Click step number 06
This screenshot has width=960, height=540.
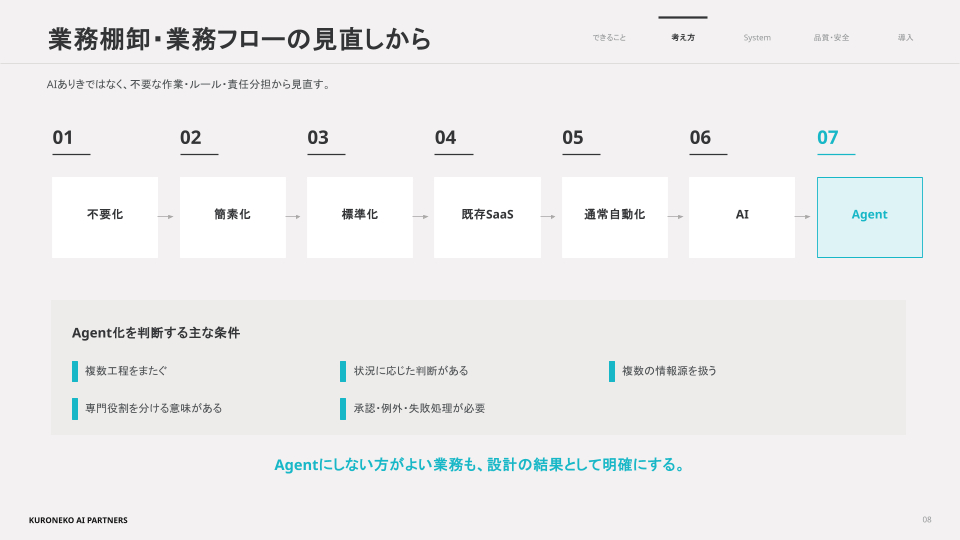click(700, 137)
